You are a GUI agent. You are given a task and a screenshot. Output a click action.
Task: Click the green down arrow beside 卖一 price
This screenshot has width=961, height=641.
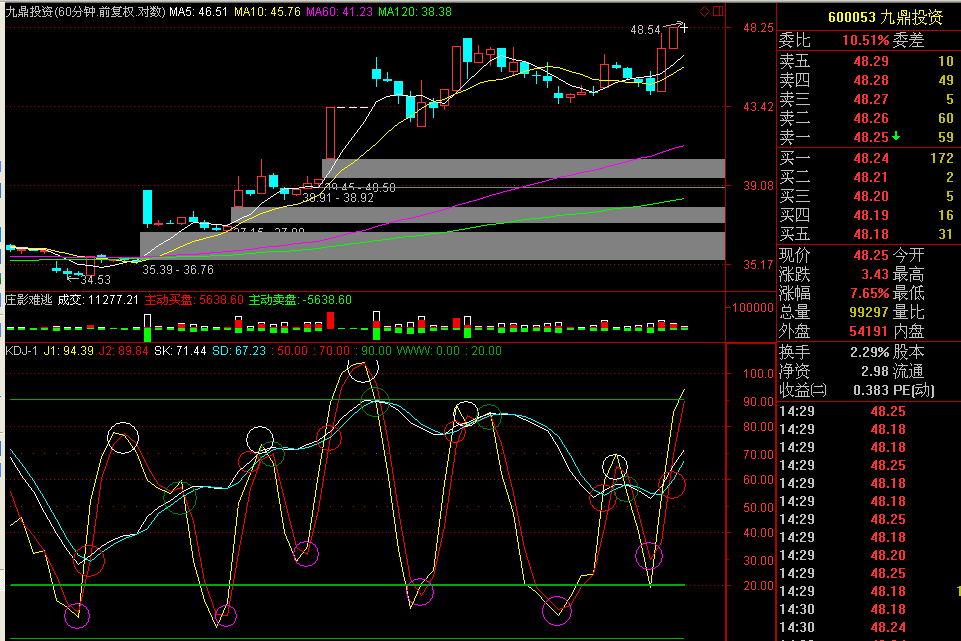[896, 136]
